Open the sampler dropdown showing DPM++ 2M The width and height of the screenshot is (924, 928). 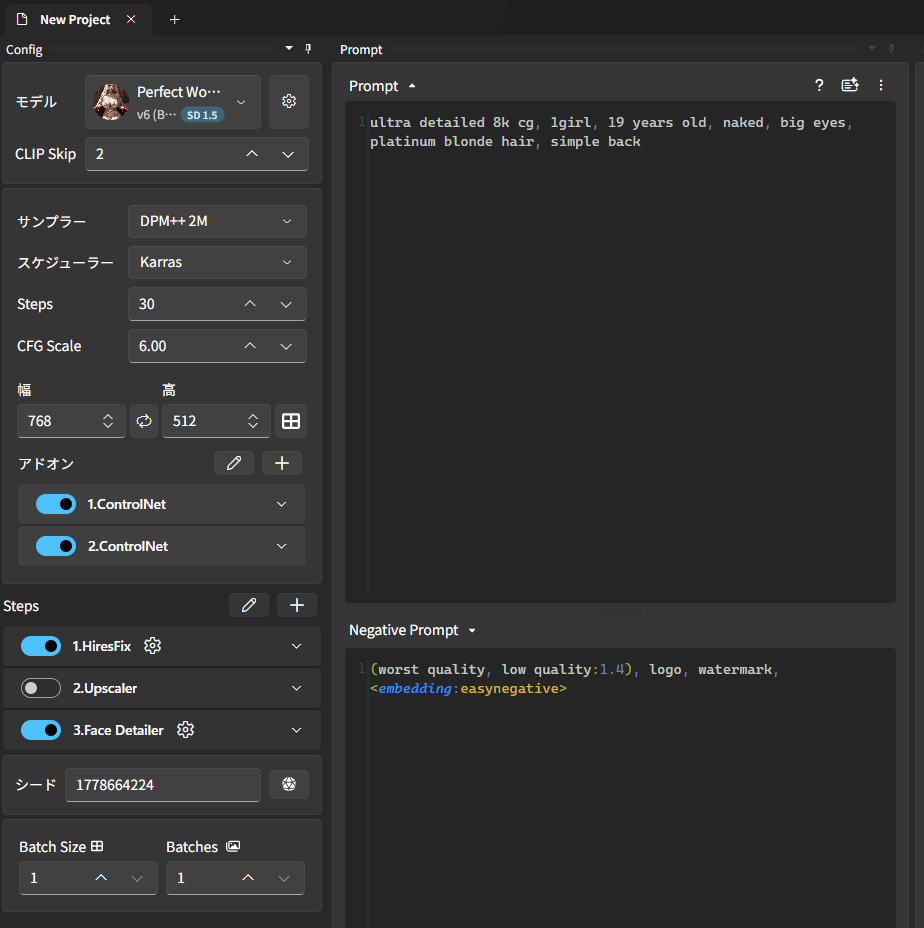point(217,221)
